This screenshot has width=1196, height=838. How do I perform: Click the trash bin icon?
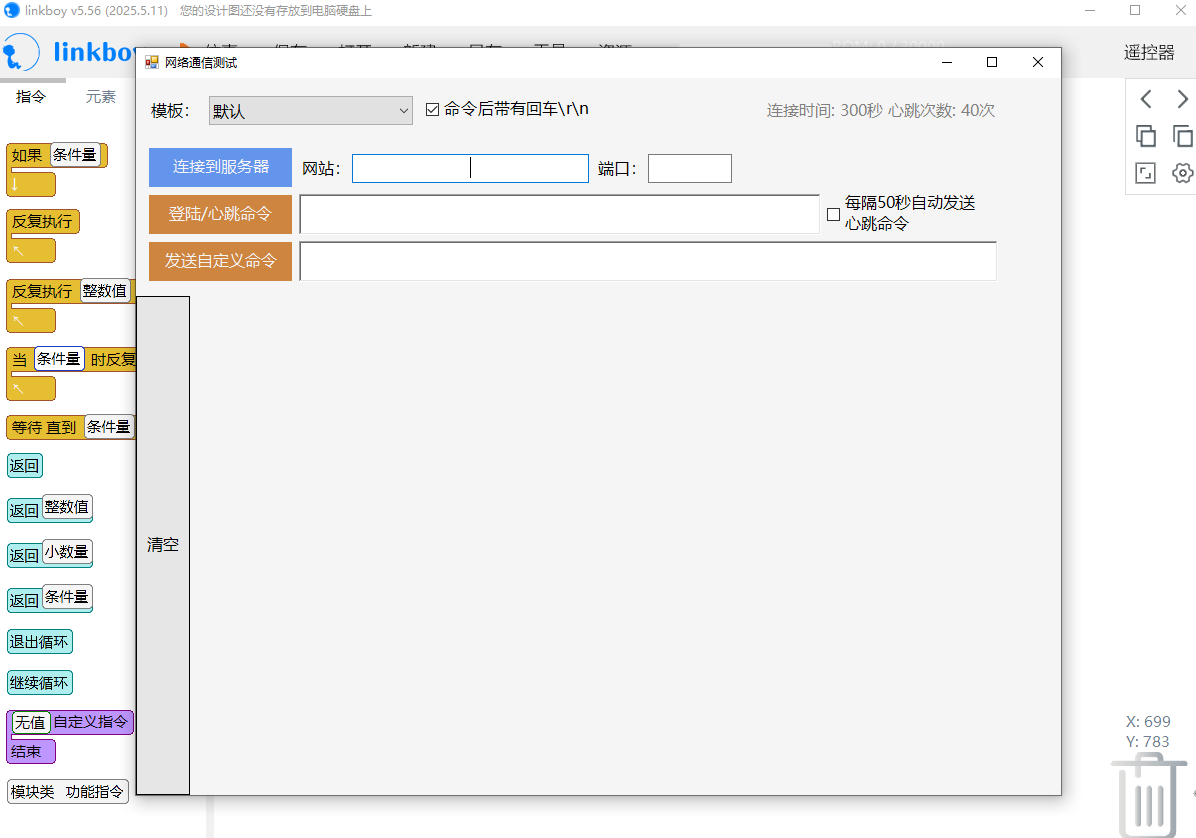(x=1148, y=794)
